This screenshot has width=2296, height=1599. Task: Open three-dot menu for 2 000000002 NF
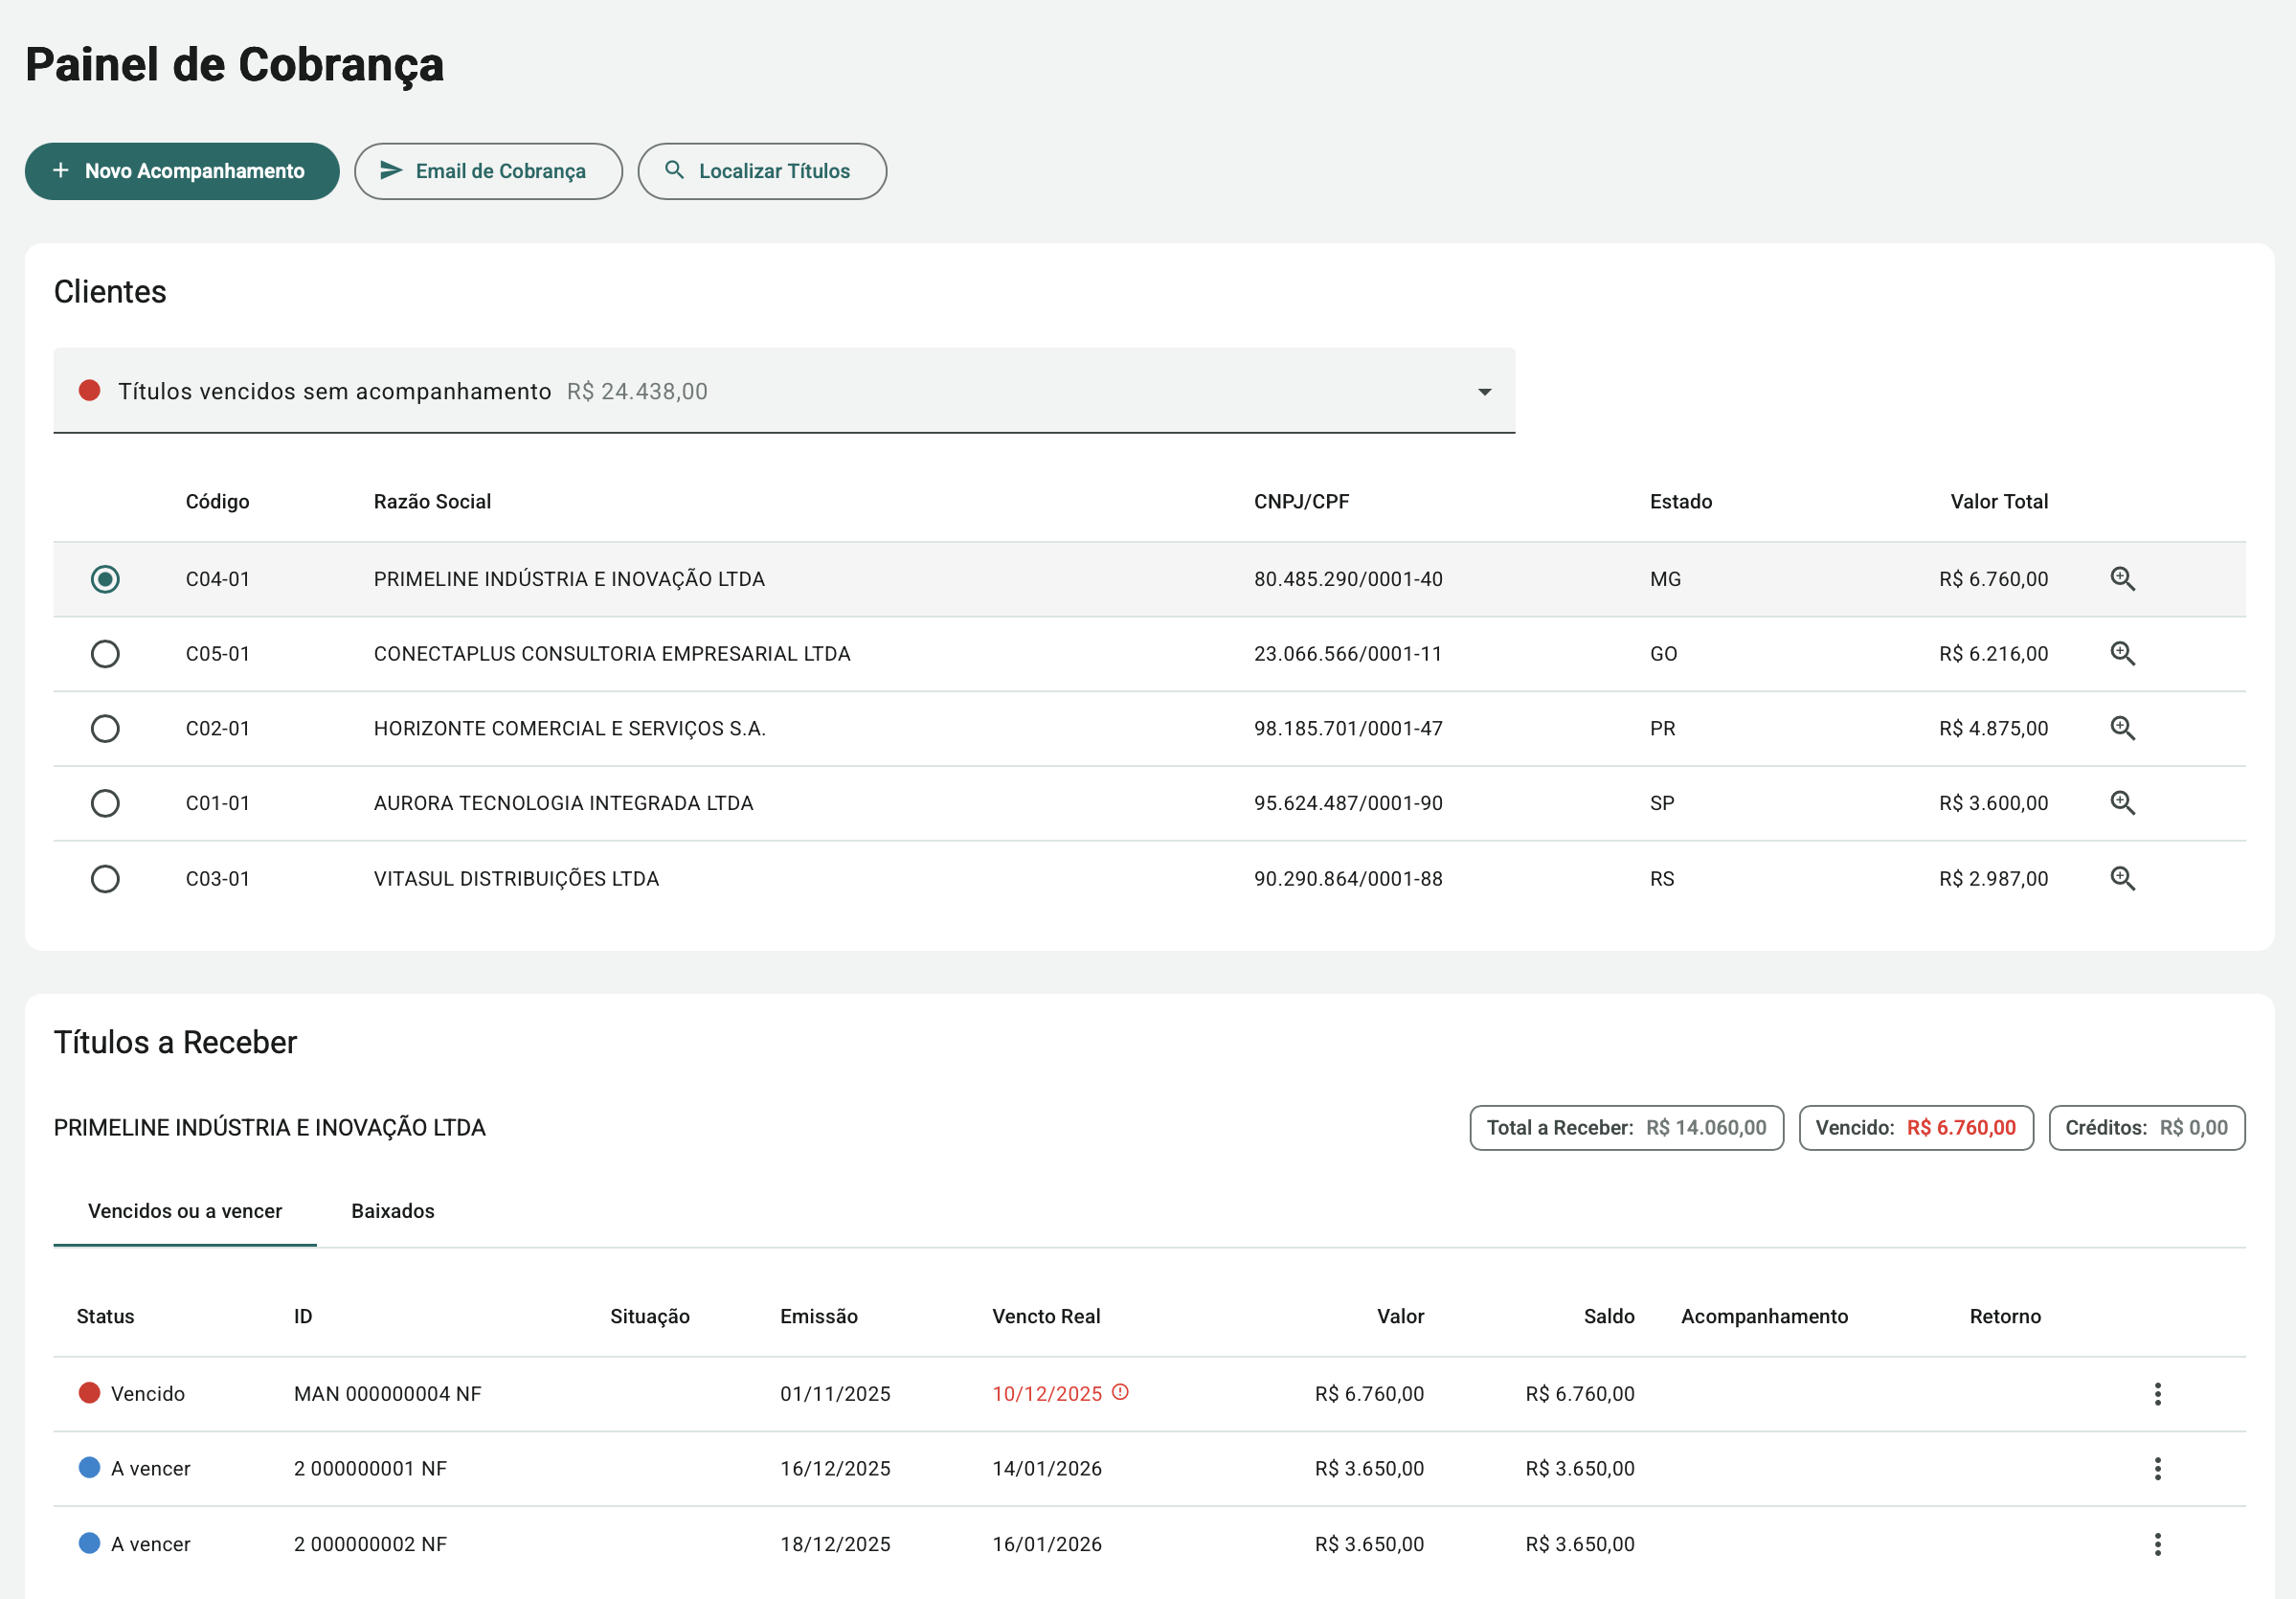pos(2157,1544)
